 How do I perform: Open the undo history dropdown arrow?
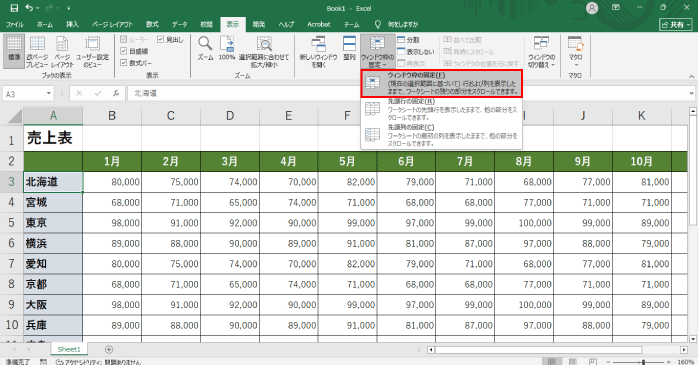coord(37,8)
